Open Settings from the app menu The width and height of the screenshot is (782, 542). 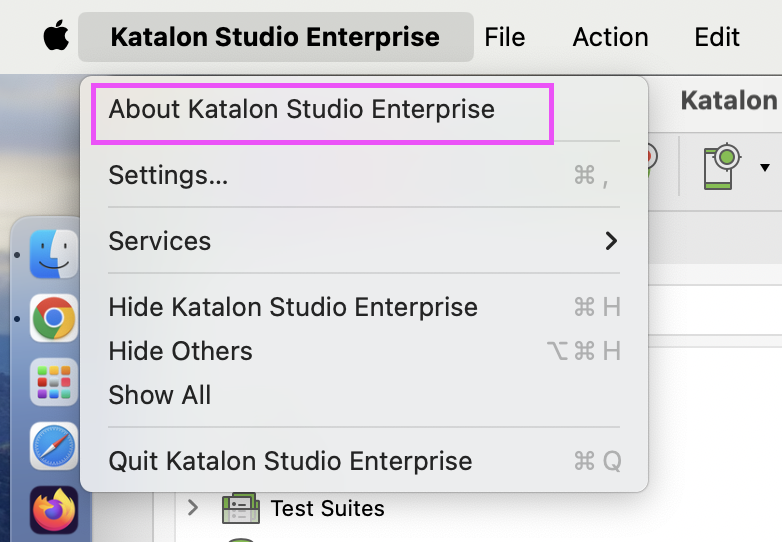tap(168, 175)
